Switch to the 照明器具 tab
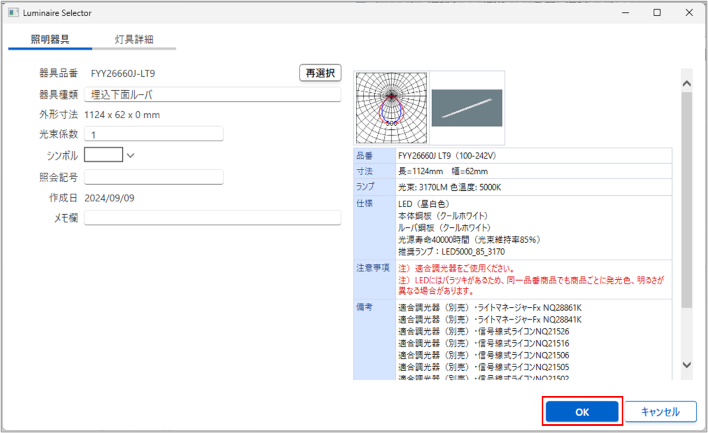 (50, 39)
